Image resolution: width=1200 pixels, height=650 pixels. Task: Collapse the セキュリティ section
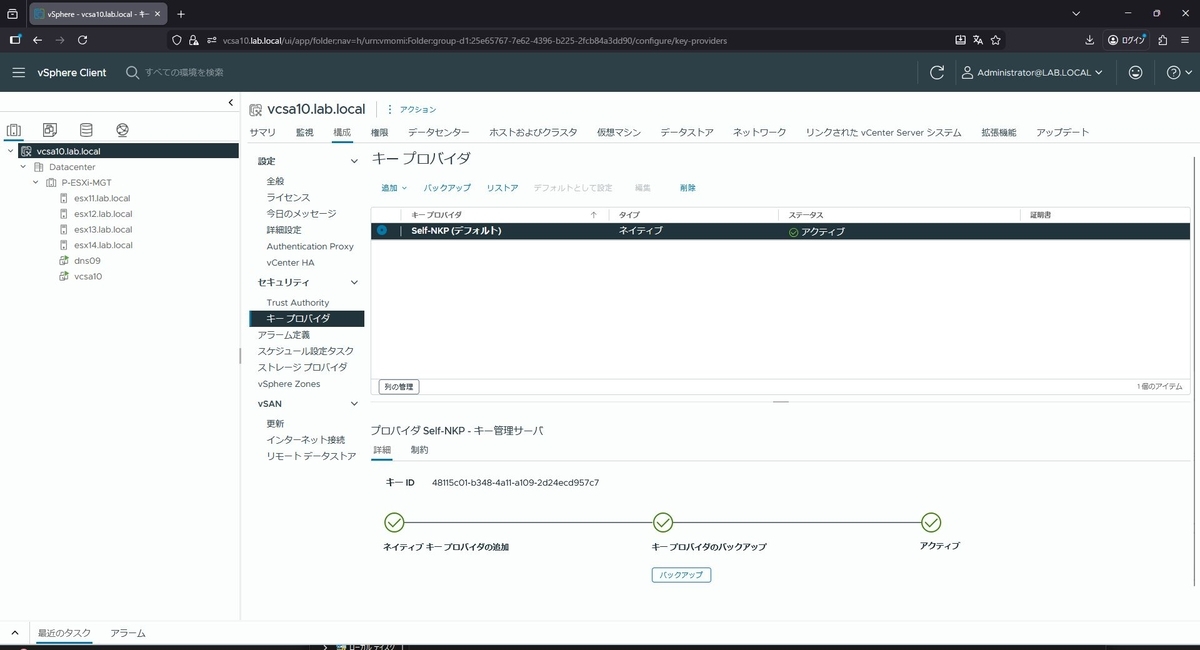click(x=353, y=283)
